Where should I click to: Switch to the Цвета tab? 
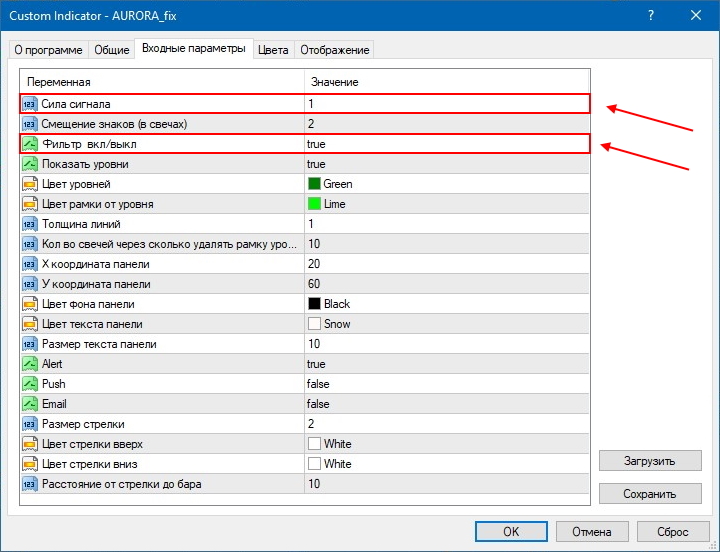pos(273,50)
